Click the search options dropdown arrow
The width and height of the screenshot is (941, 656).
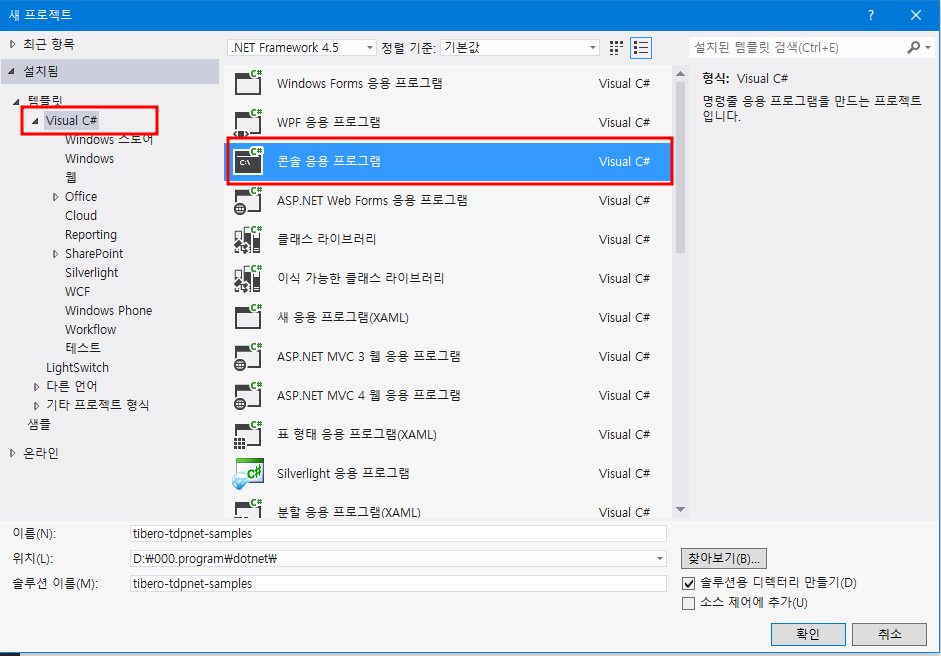pos(928,47)
